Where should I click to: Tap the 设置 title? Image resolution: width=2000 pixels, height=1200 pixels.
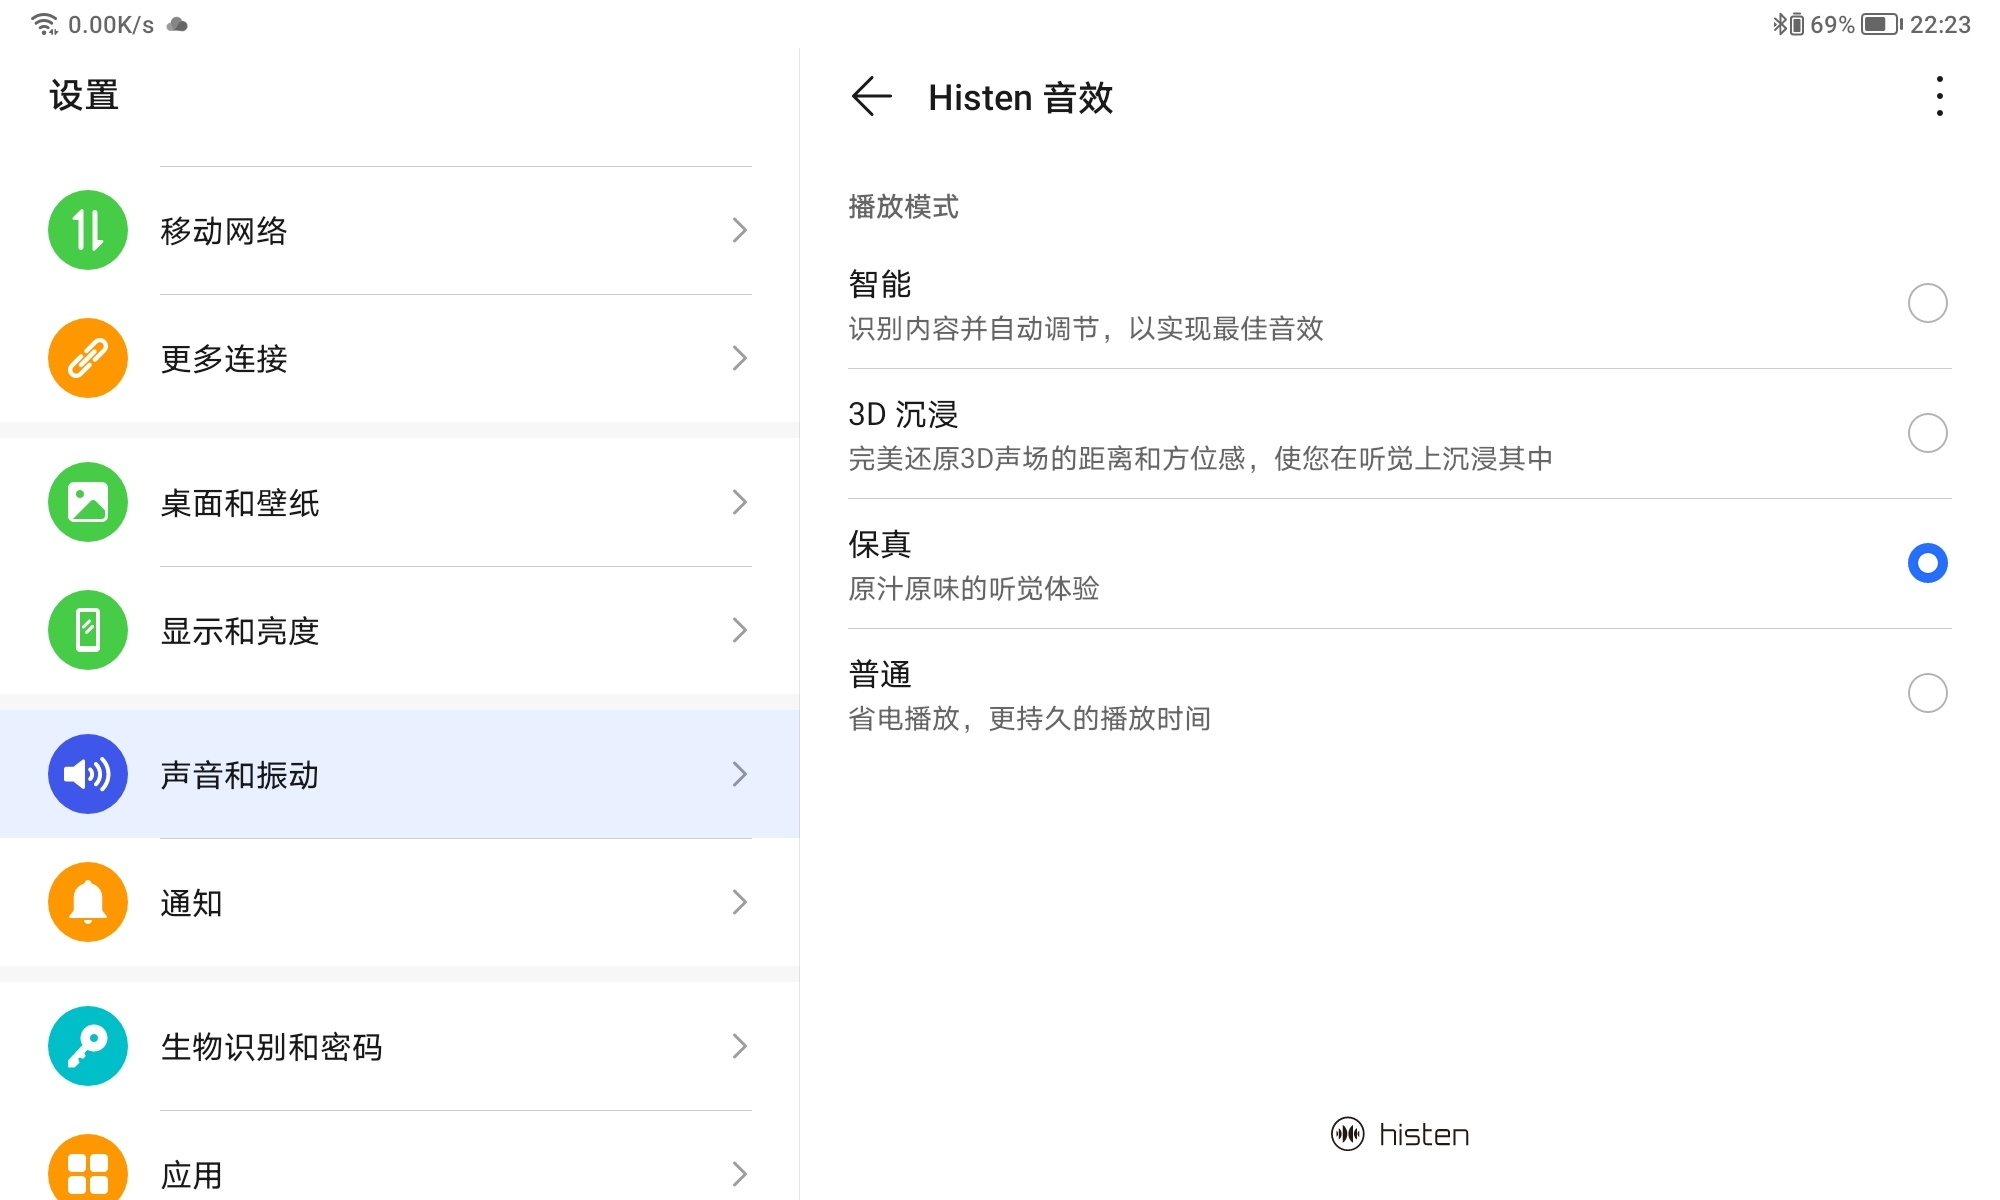point(84,96)
